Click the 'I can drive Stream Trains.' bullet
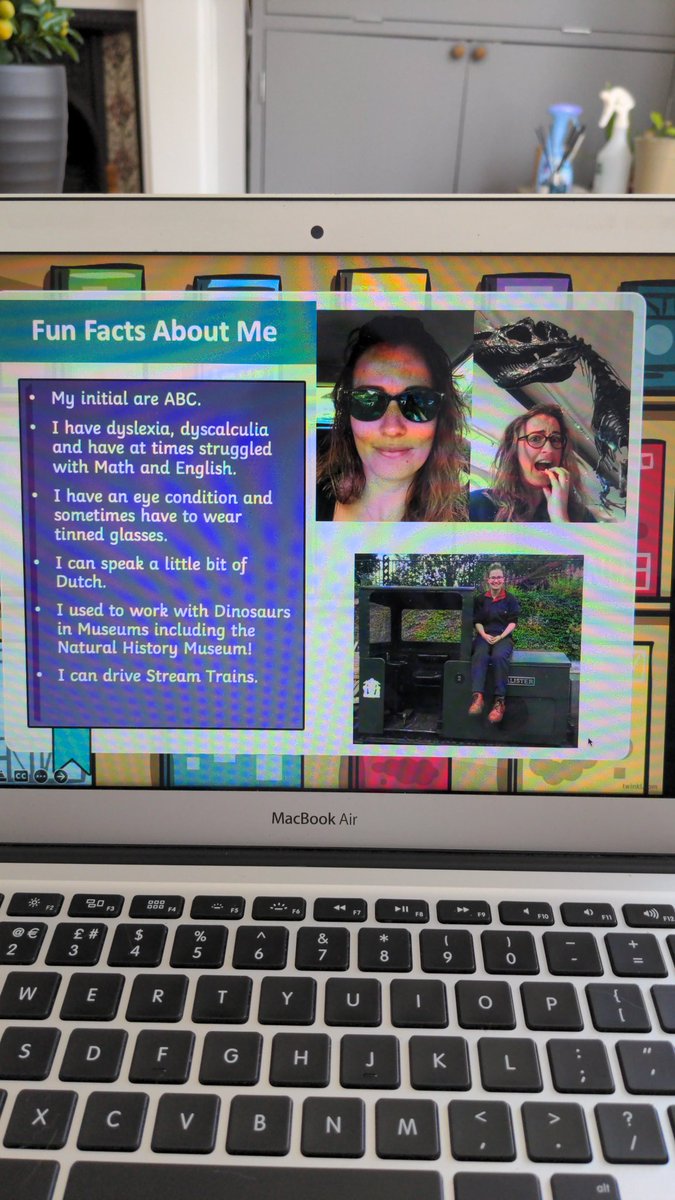 (x=156, y=677)
